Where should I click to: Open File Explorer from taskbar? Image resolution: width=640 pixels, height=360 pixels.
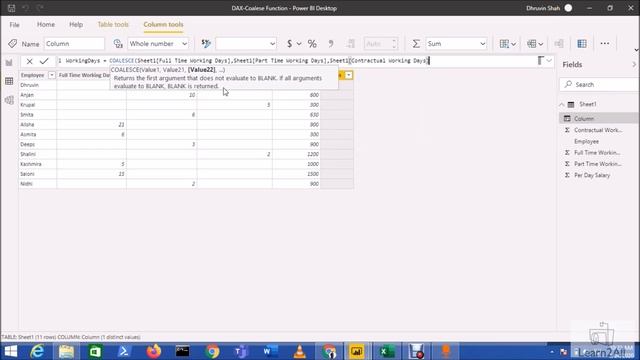66,351
